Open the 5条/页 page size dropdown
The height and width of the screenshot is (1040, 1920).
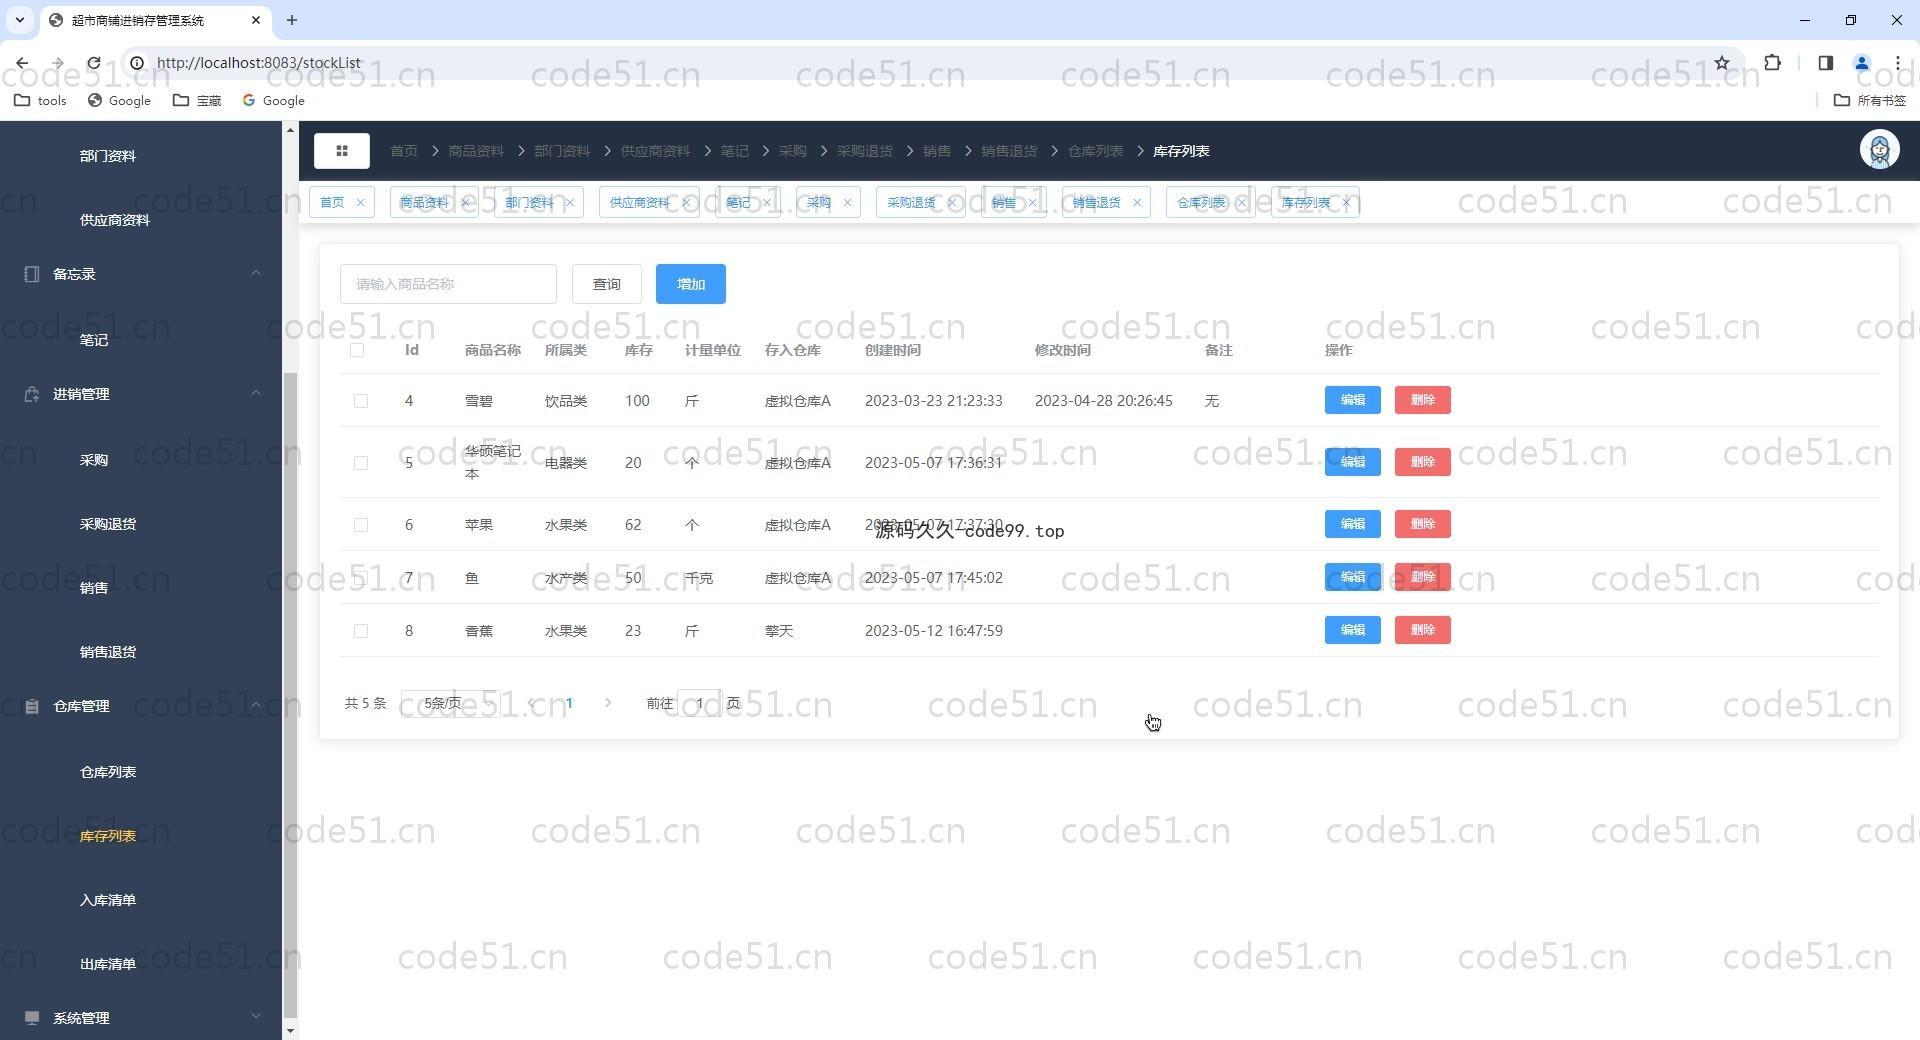point(451,703)
